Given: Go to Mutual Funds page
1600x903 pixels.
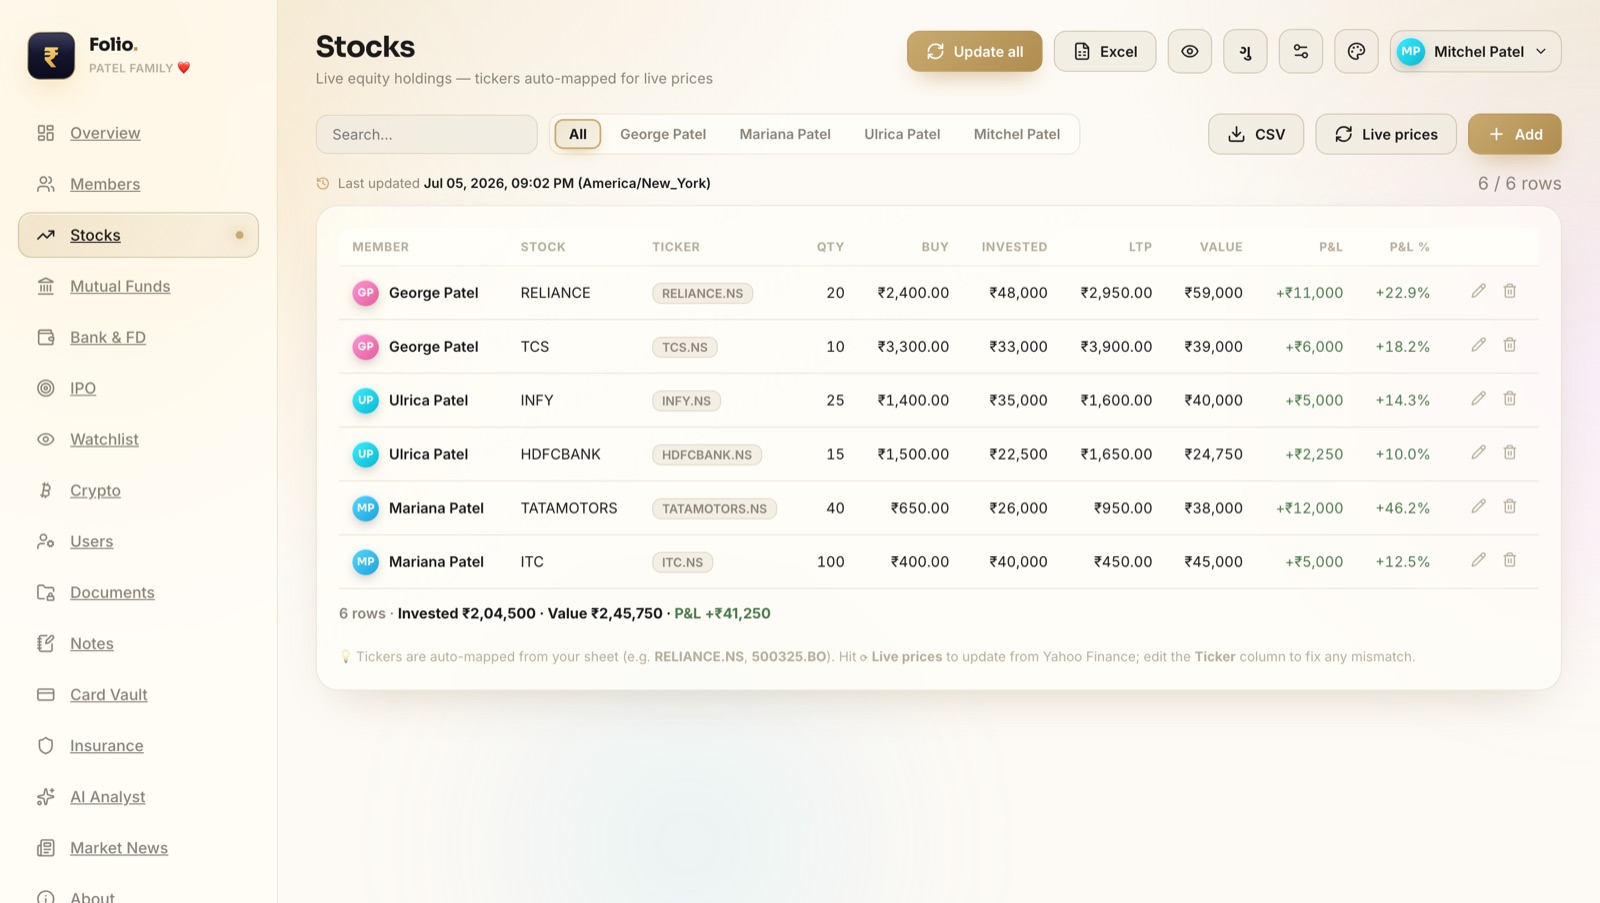Looking at the screenshot, I should [x=138, y=286].
